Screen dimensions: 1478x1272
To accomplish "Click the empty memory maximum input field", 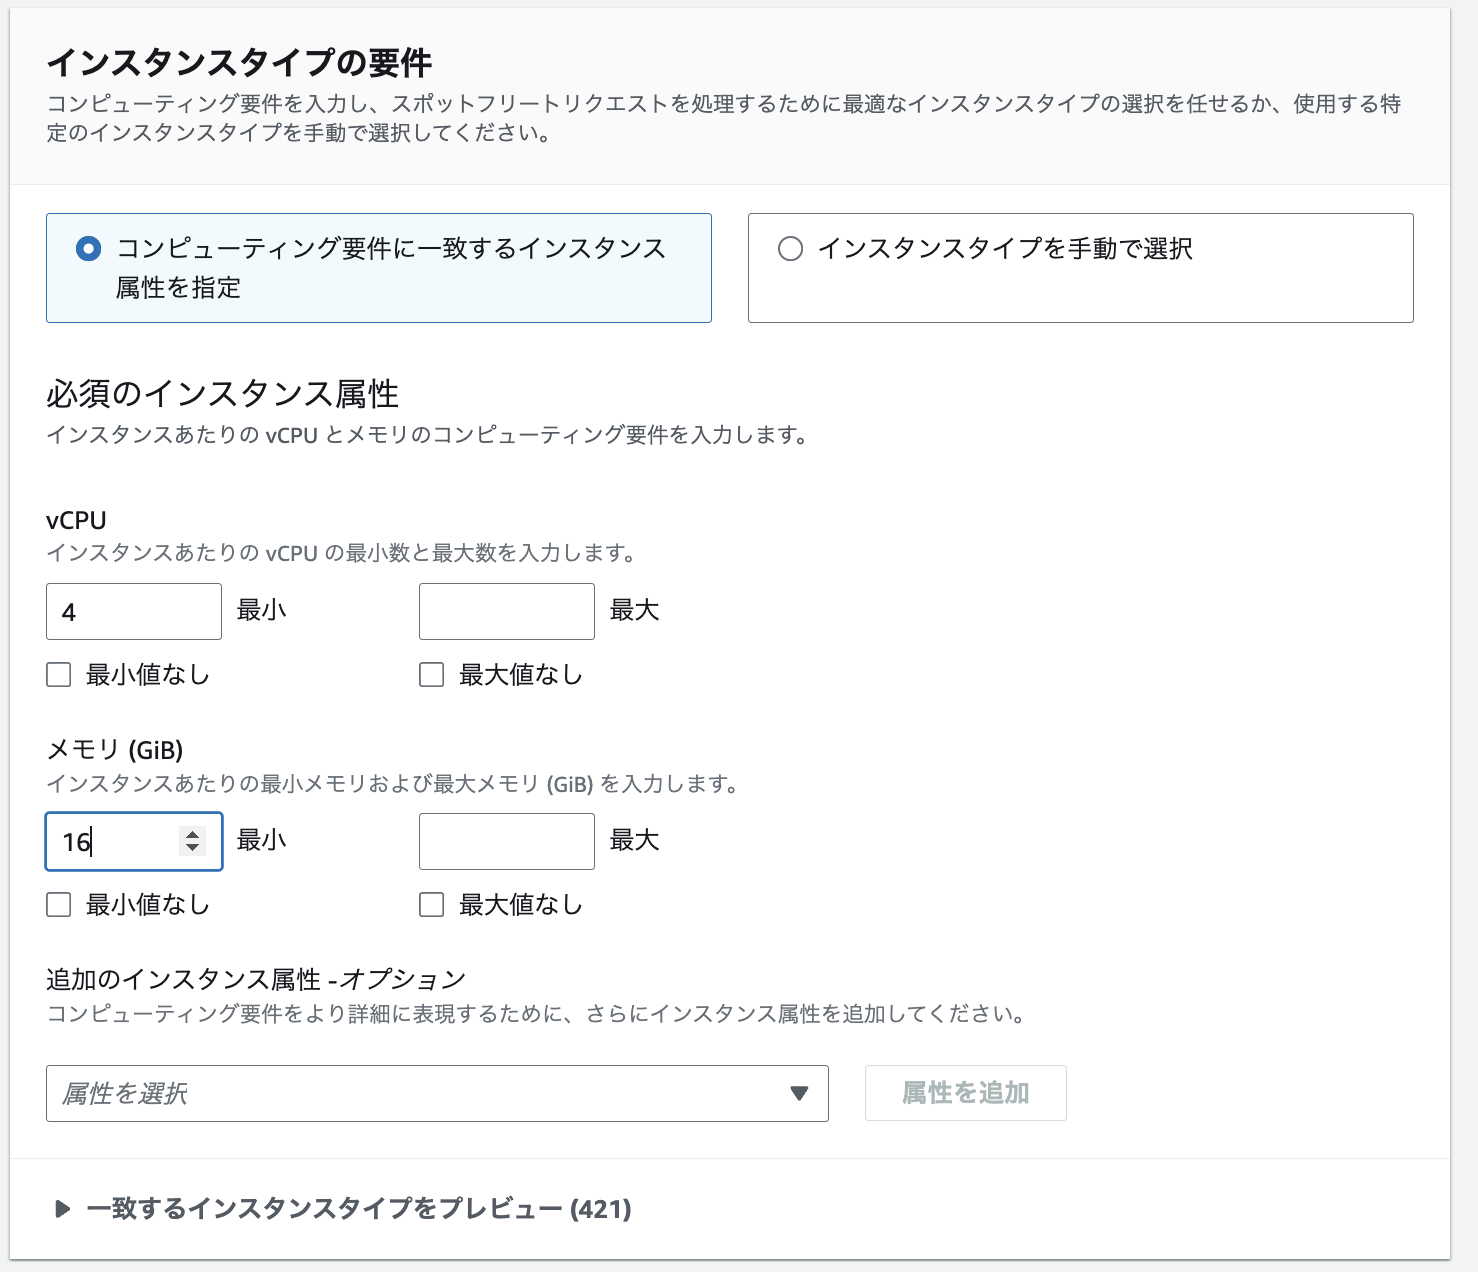I will 506,842.
